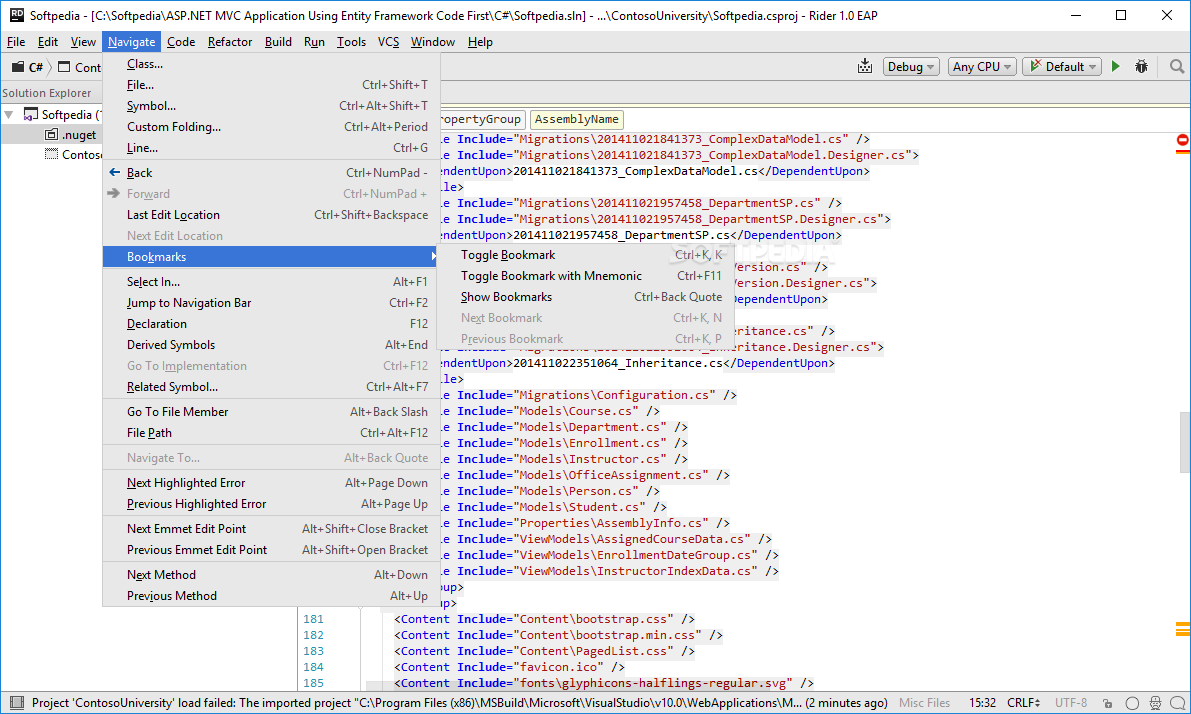Select Last Edit Location entry
1191x714 pixels.
[271, 215]
